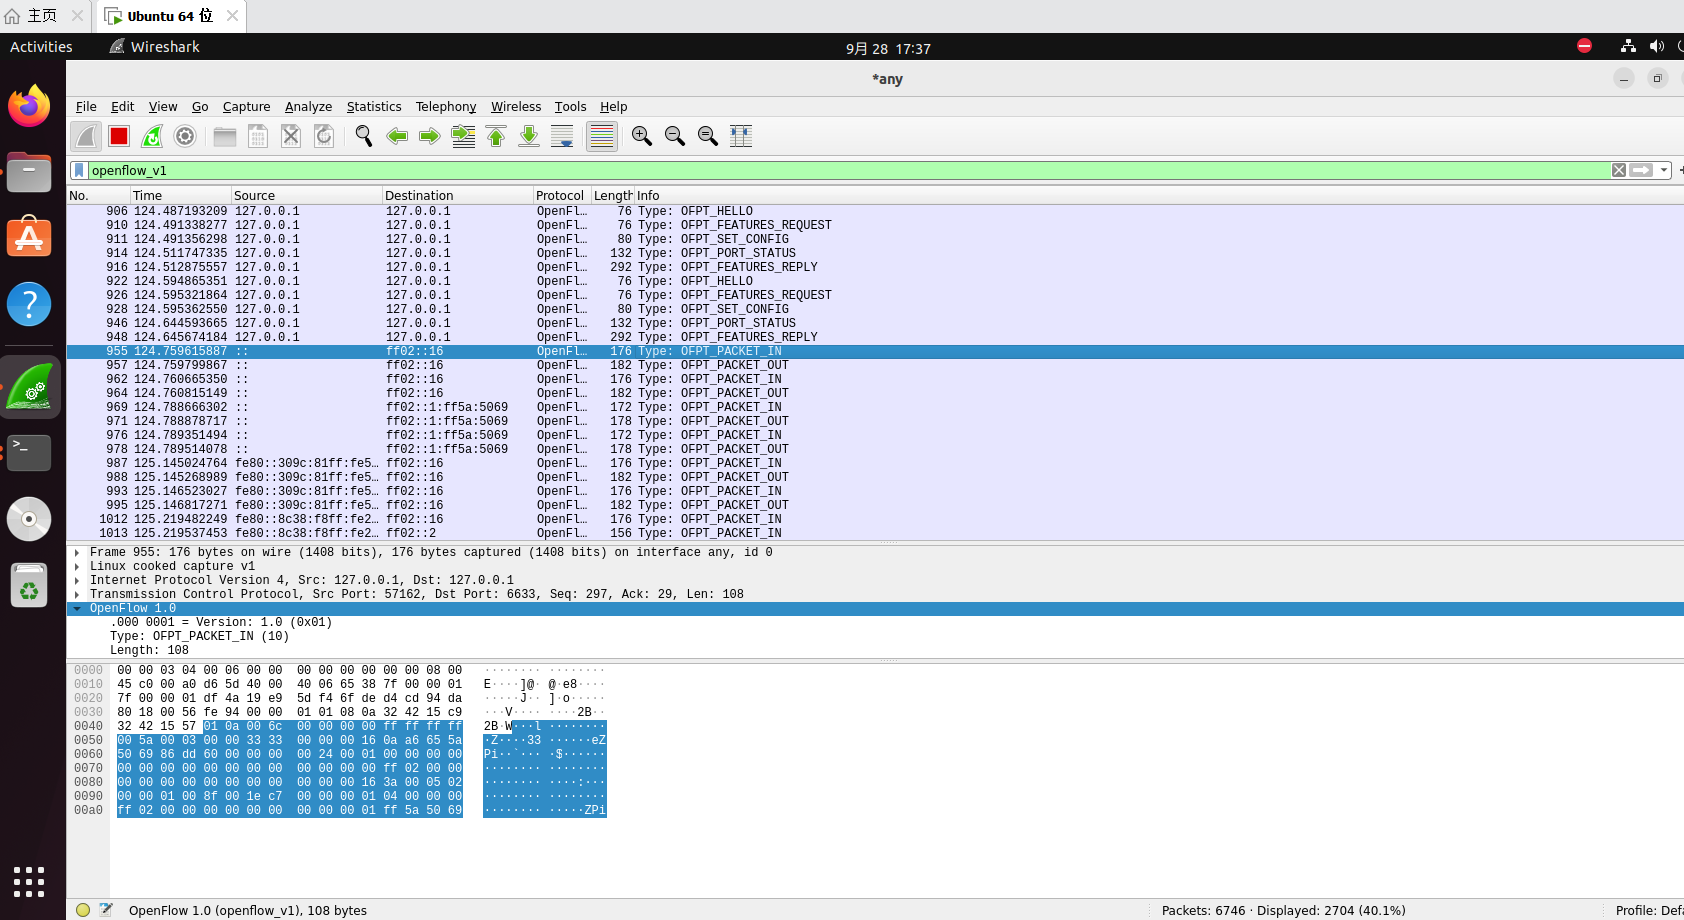The height and width of the screenshot is (920, 1684).
Task: Collapse the OpenFlow 1.0 tree node
Action: pyautogui.click(x=77, y=608)
